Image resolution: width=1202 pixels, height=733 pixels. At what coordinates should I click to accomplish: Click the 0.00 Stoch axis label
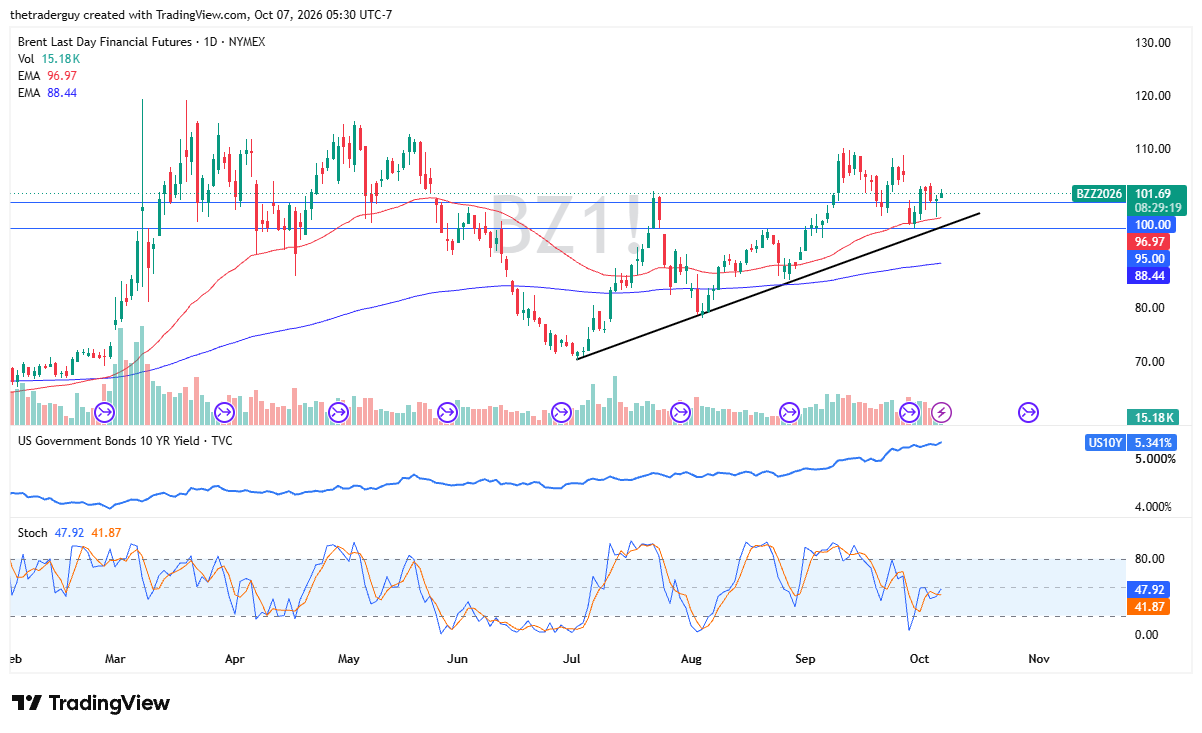1147,635
